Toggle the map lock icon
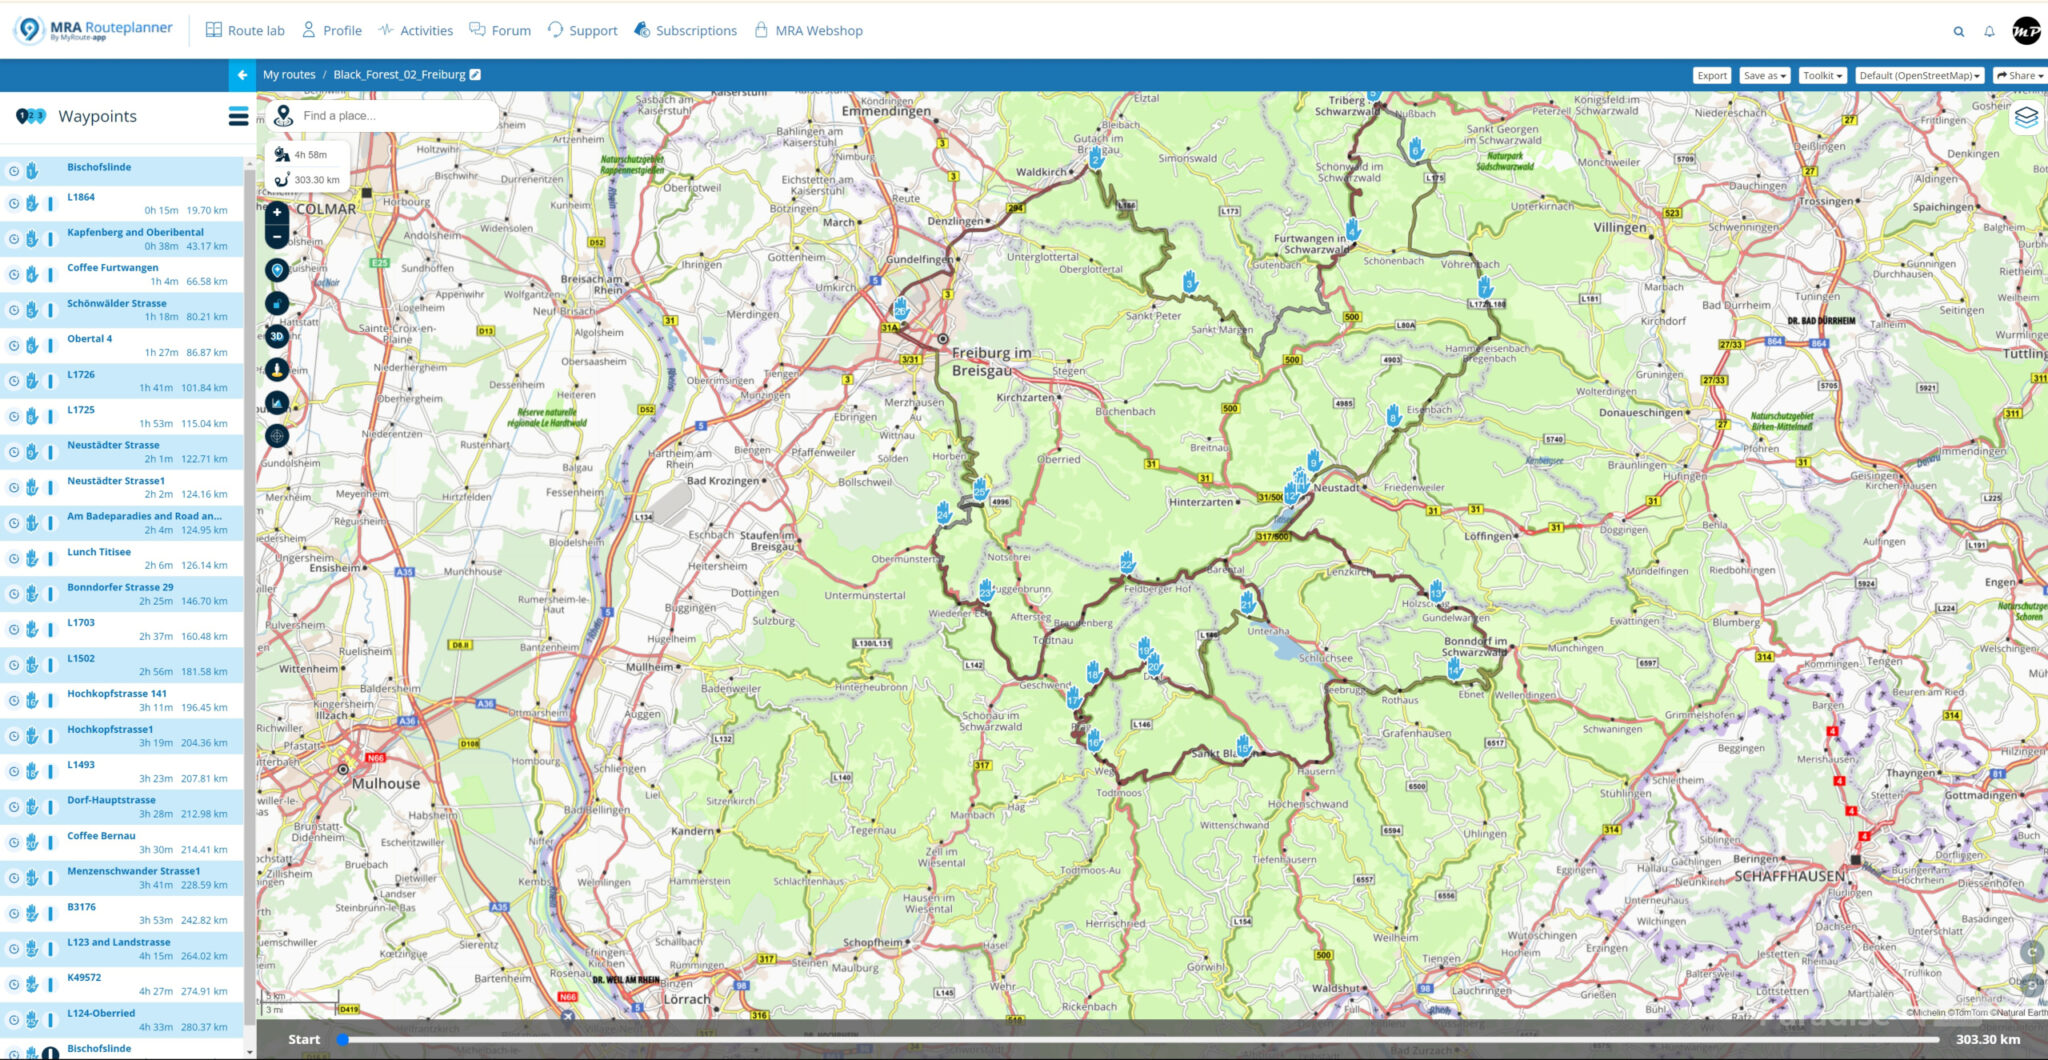Image resolution: width=2048 pixels, height=1060 pixels. click(x=276, y=303)
